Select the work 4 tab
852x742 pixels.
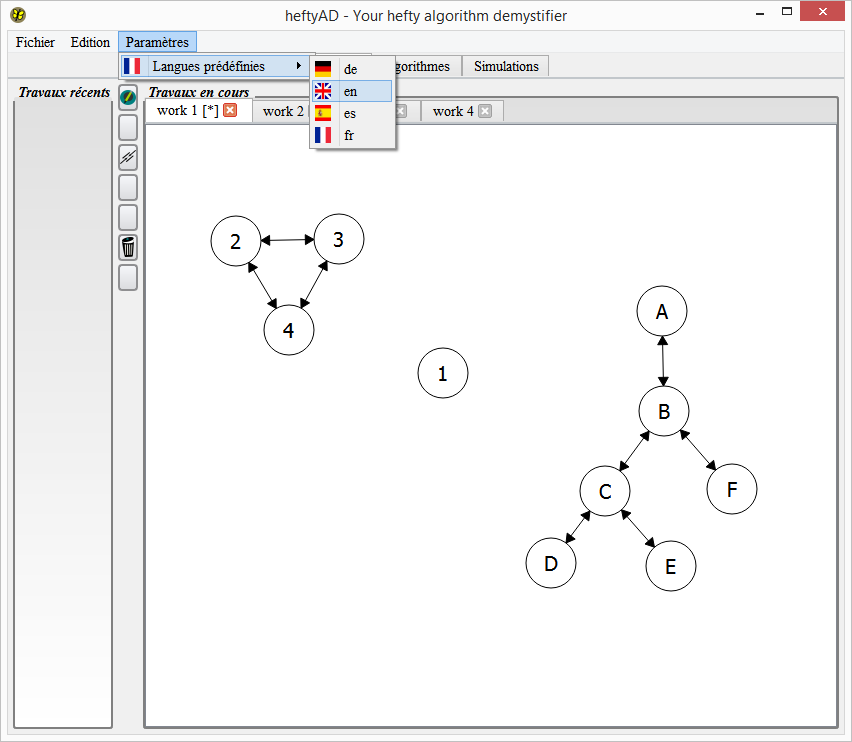[462, 111]
